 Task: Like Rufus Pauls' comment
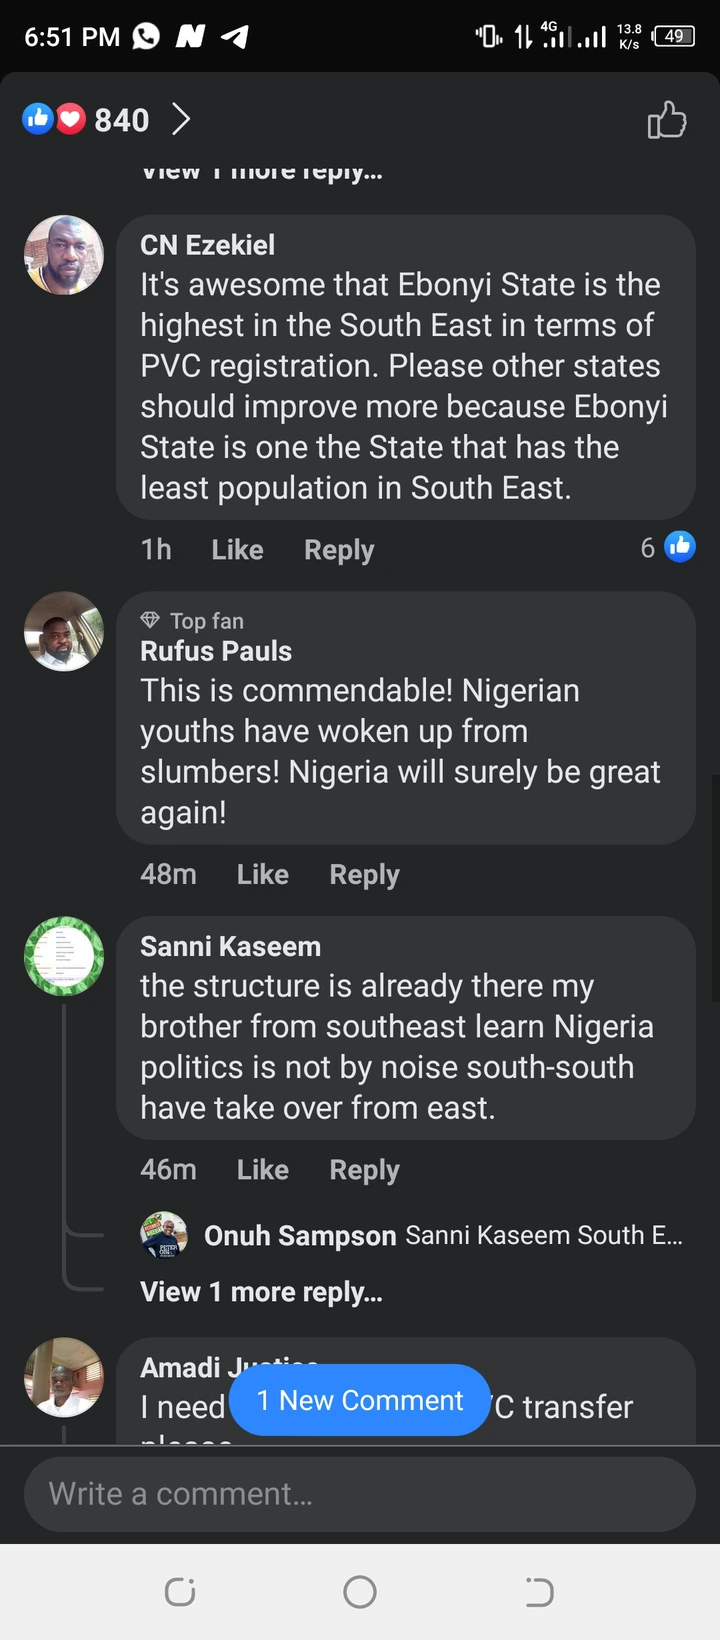pos(262,875)
